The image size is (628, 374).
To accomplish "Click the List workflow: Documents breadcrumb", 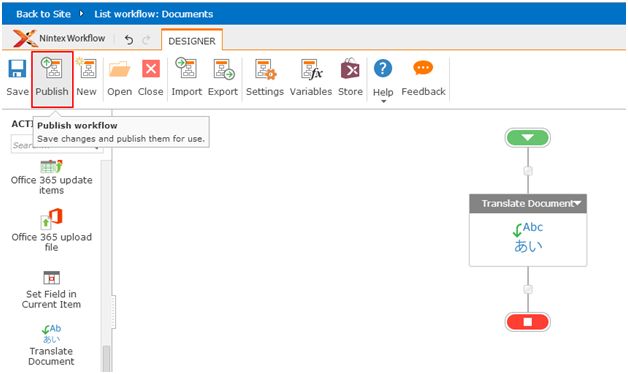I will (154, 14).
